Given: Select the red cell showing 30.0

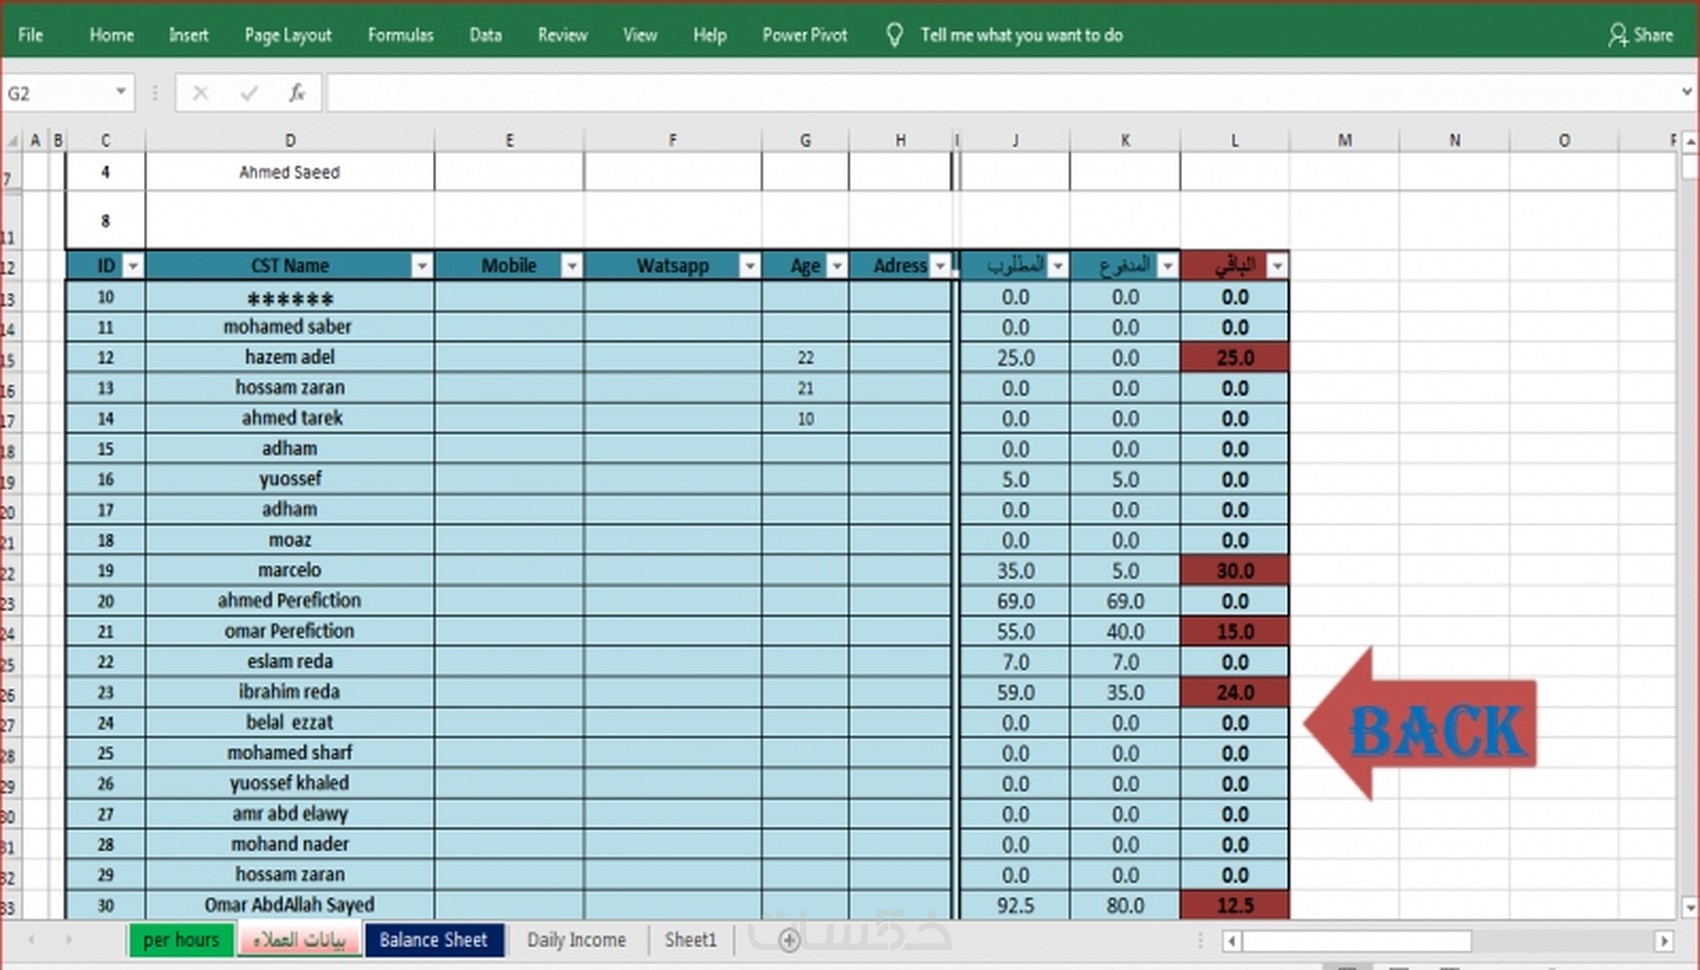Looking at the screenshot, I should pos(1235,570).
